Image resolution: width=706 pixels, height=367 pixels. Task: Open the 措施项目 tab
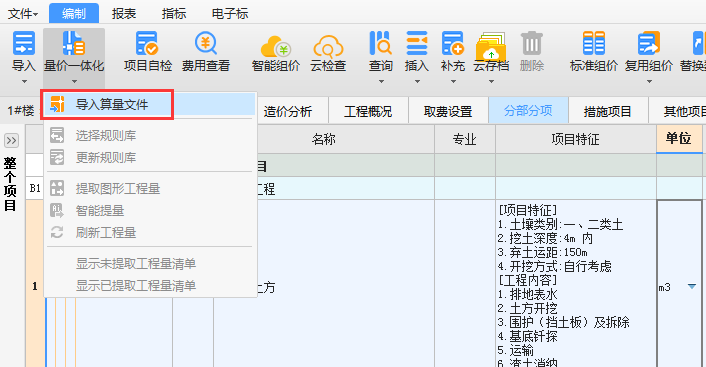pyautogui.click(x=608, y=111)
